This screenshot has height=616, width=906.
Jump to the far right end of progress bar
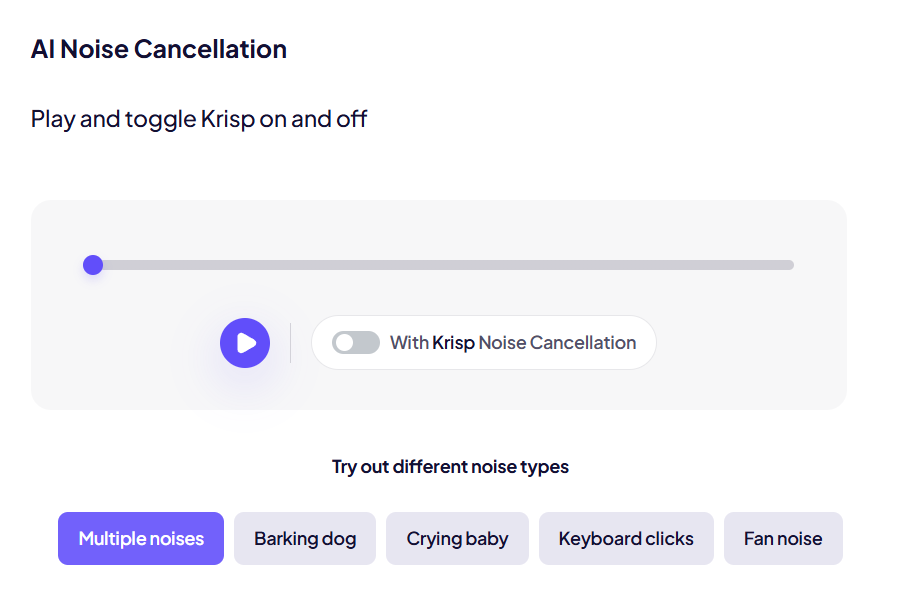click(x=790, y=265)
